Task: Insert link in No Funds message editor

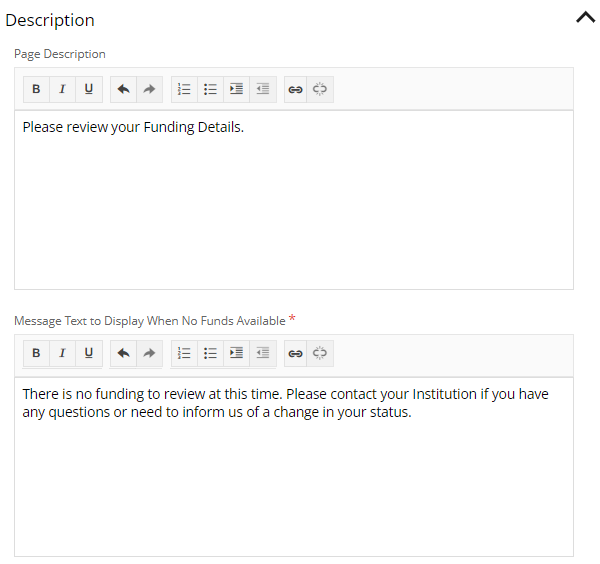Action: click(x=295, y=353)
